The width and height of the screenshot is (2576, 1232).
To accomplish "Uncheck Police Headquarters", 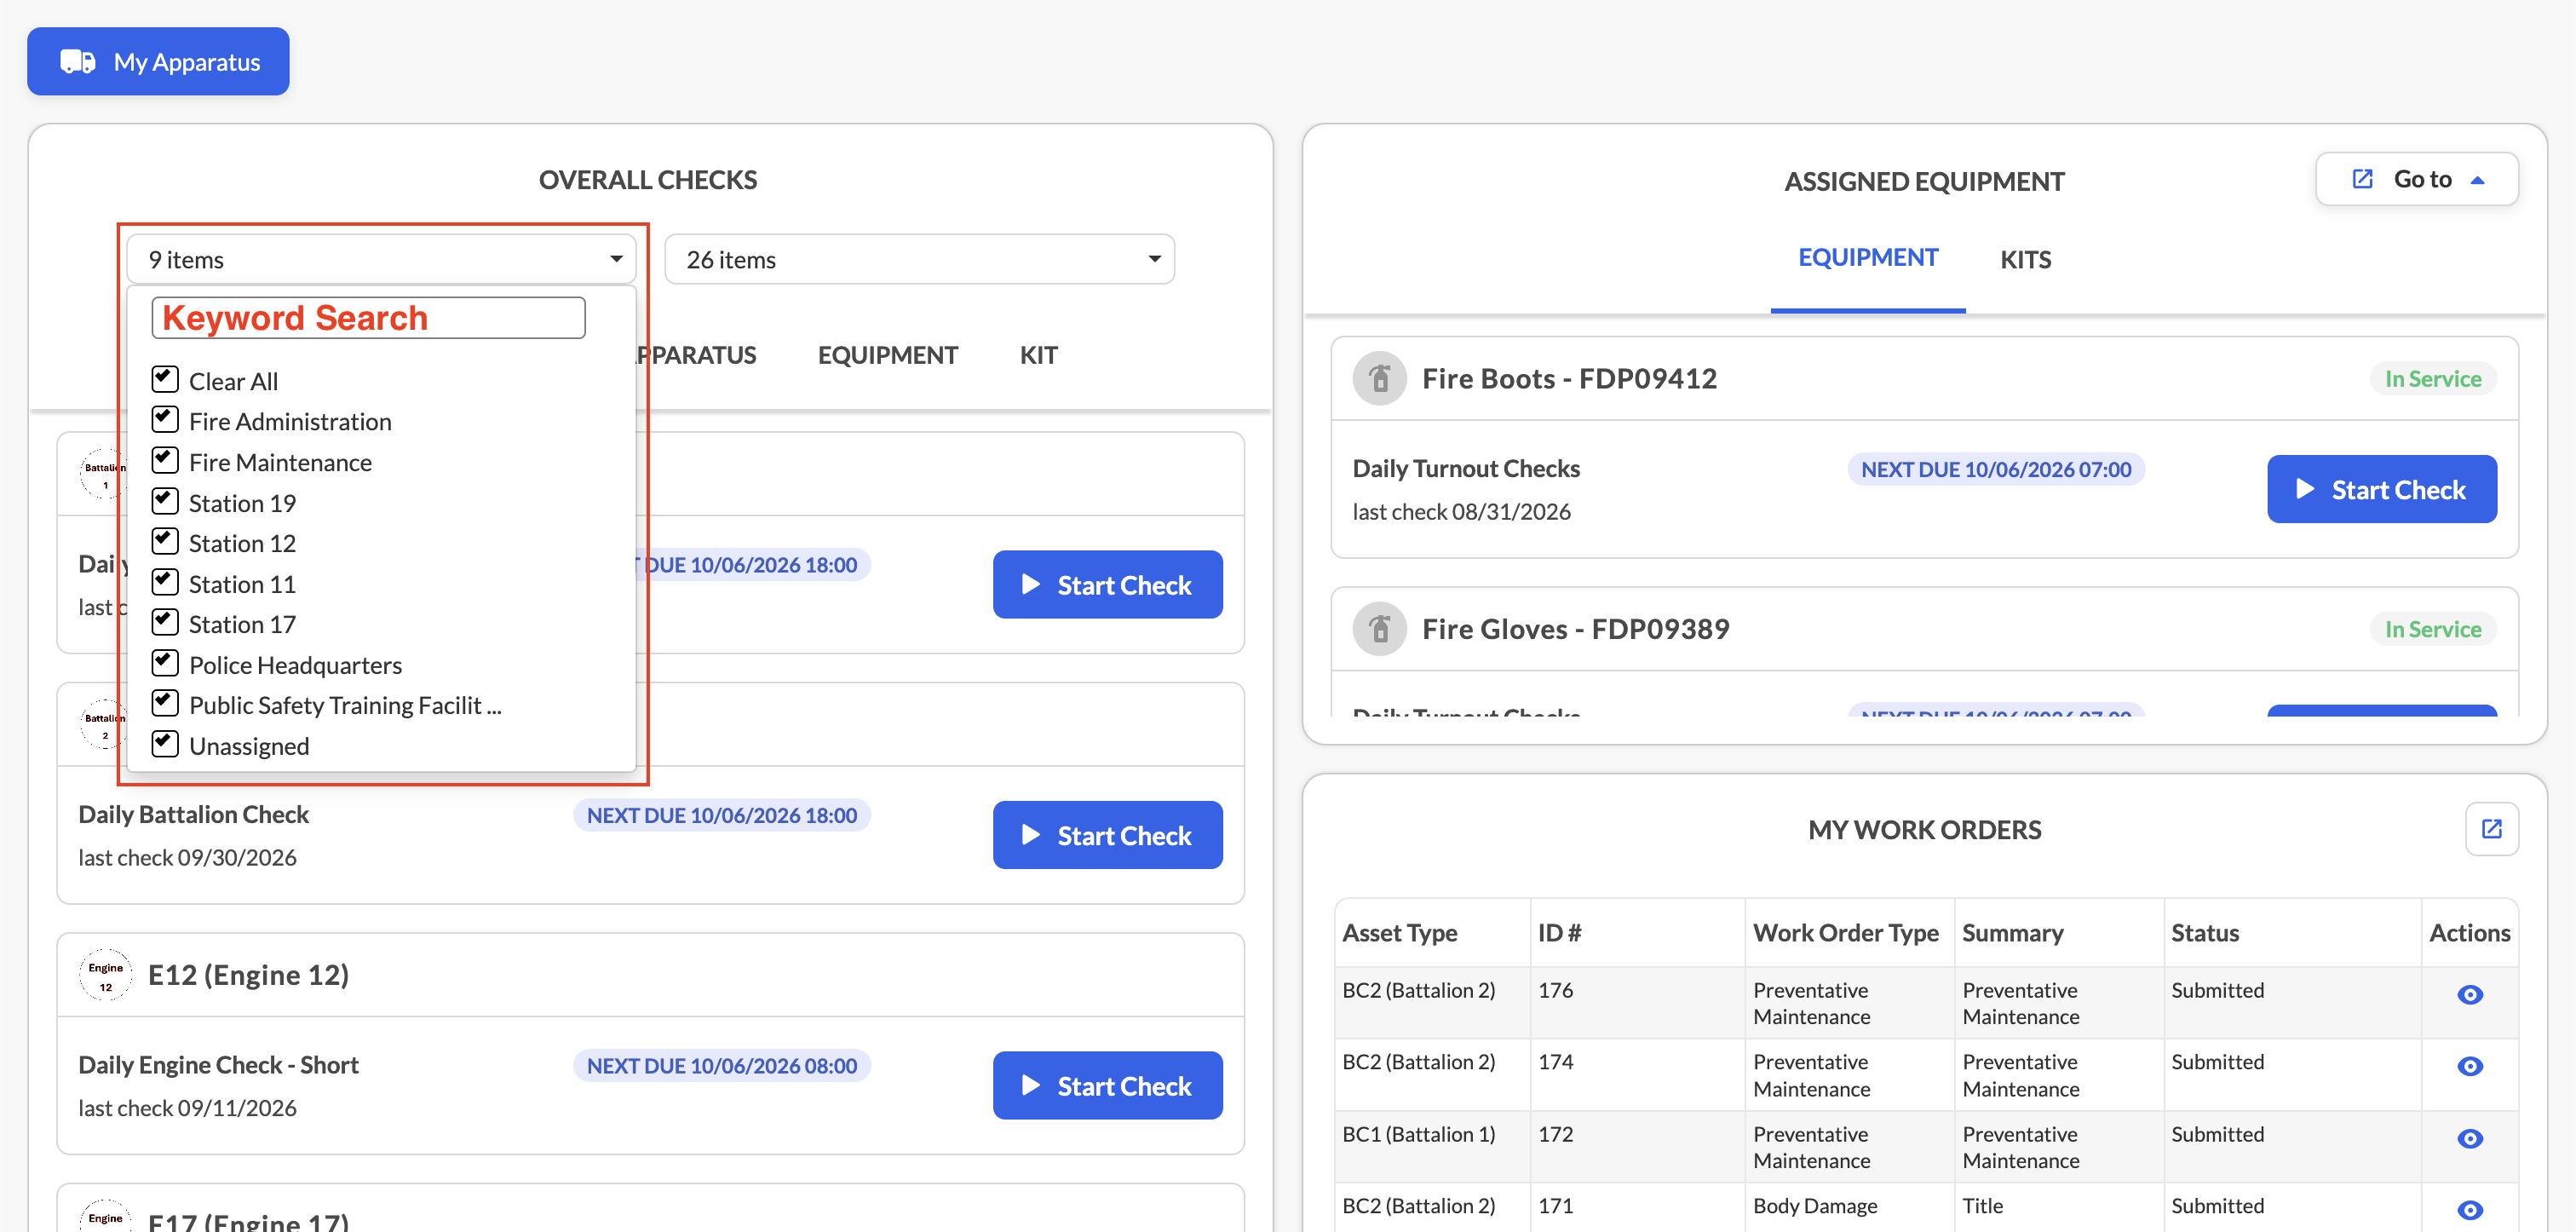I will [165, 663].
